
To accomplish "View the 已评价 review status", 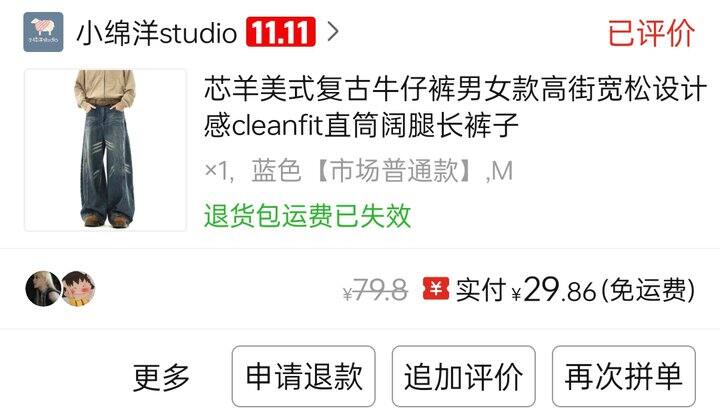I will 651,33.
